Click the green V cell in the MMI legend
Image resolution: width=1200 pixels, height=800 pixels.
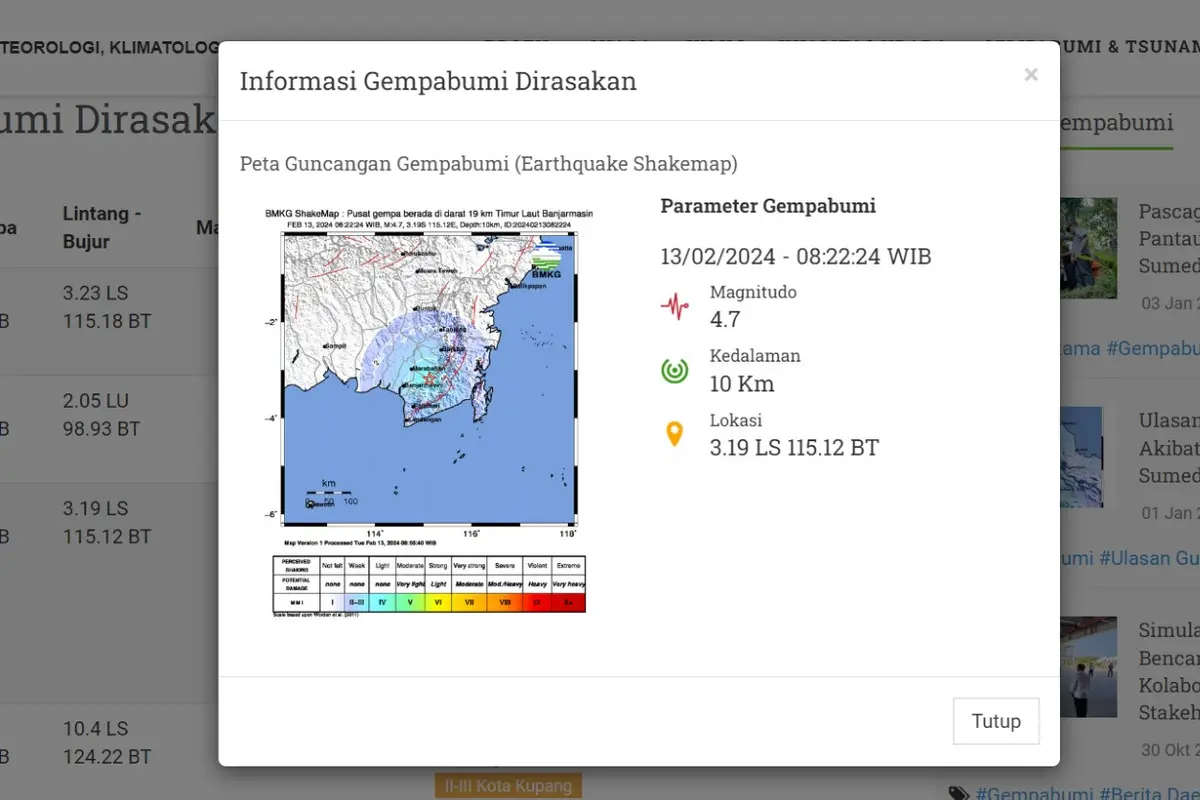pos(410,603)
